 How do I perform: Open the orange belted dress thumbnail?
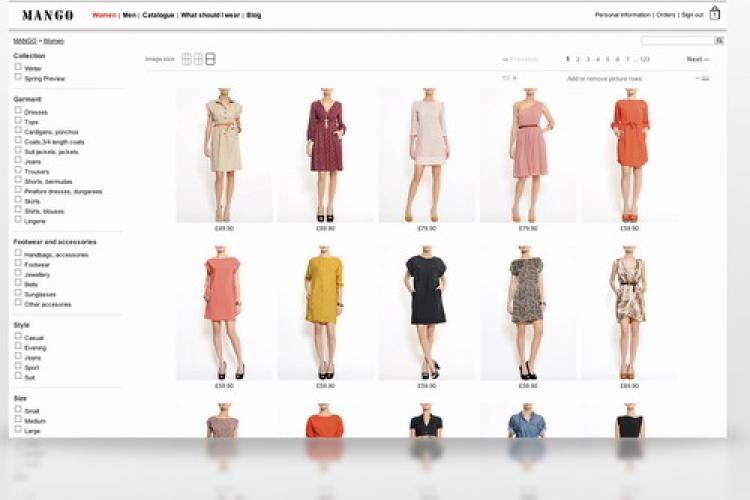pos(629,155)
